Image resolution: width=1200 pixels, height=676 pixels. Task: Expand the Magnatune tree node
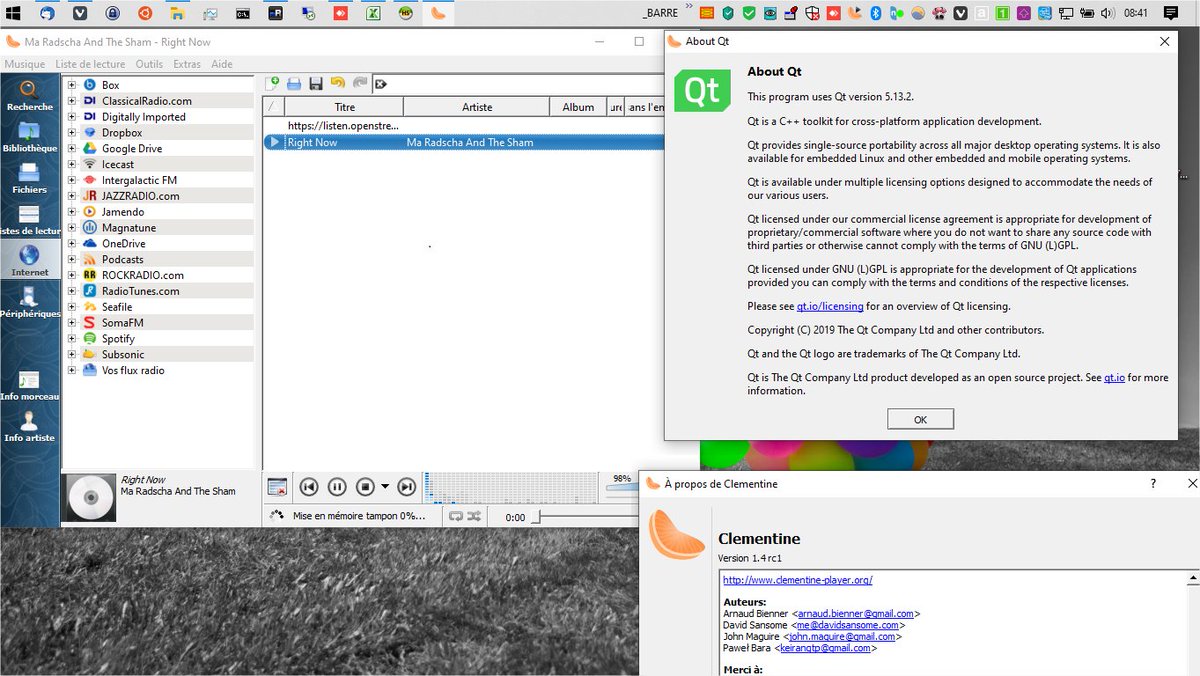(72, 228)
